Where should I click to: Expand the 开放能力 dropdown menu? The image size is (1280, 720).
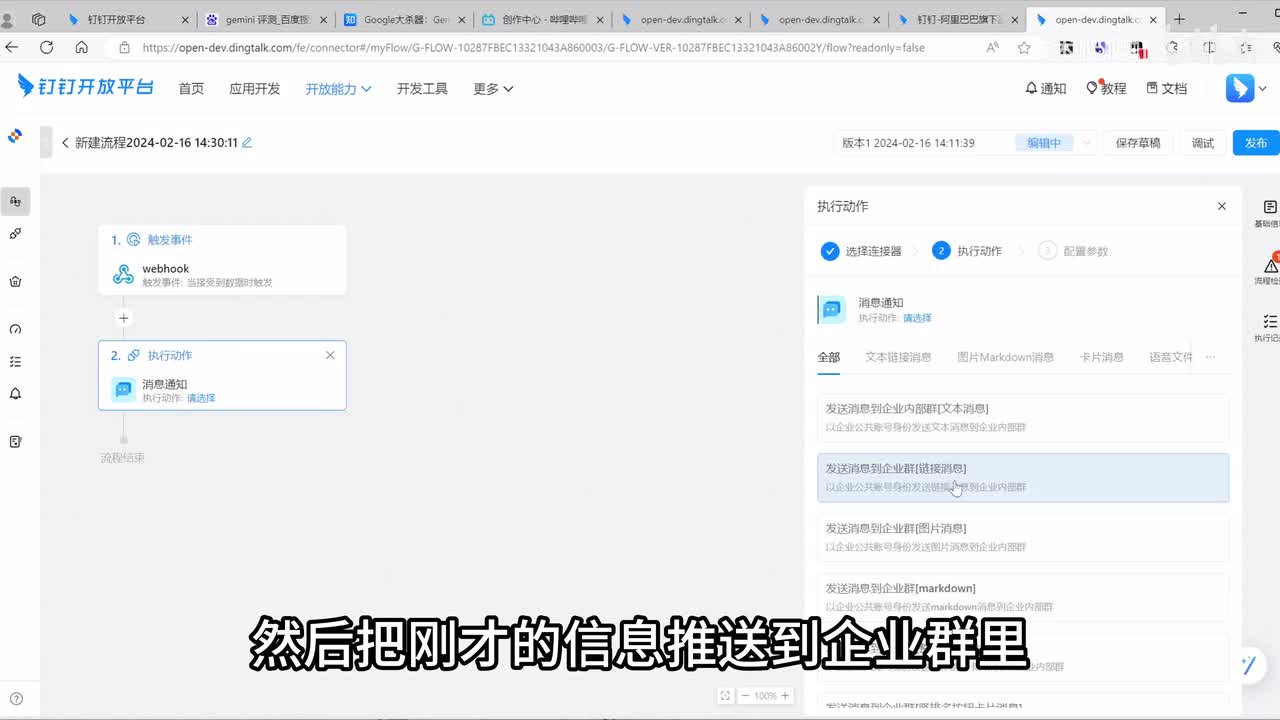point(338,89)
